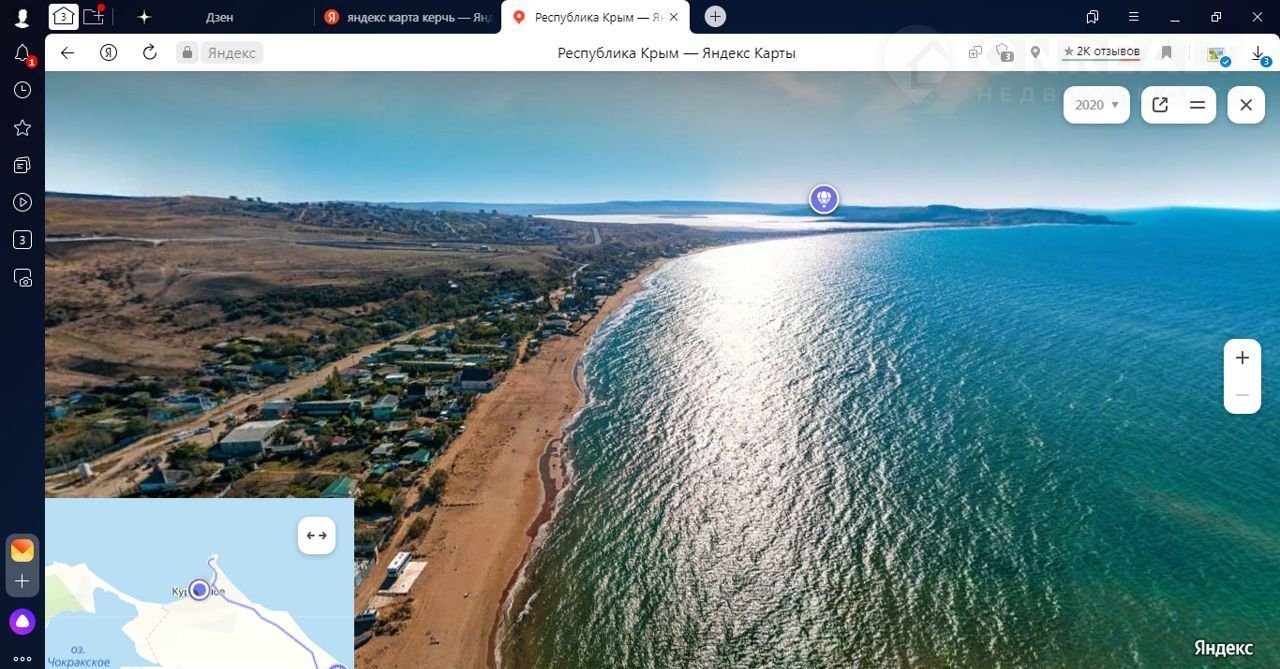Close the panorama viewer
The image size is (1280, 669).
[1246, 105]
